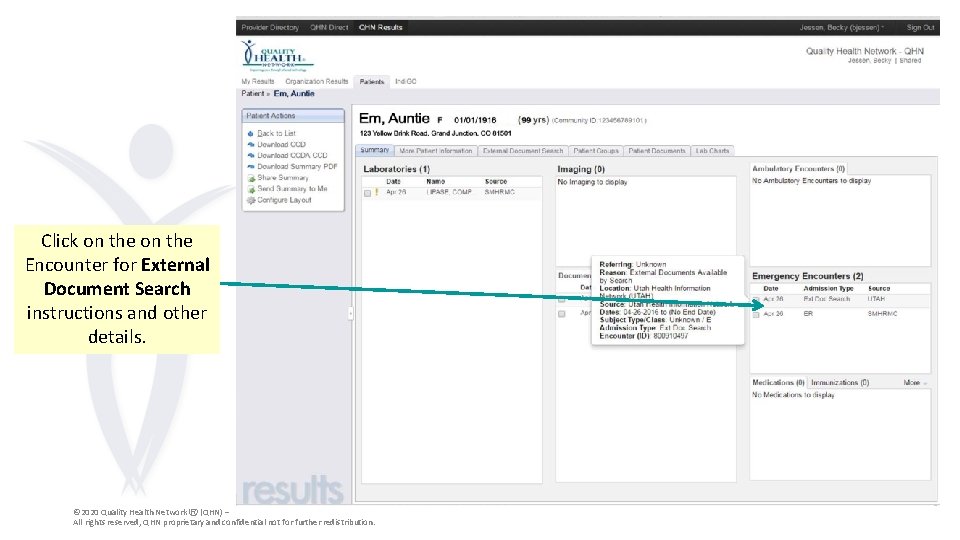Open More Patient Information tab
The width and height of the screenshot is (960, 540).
(x=435, y=151)
